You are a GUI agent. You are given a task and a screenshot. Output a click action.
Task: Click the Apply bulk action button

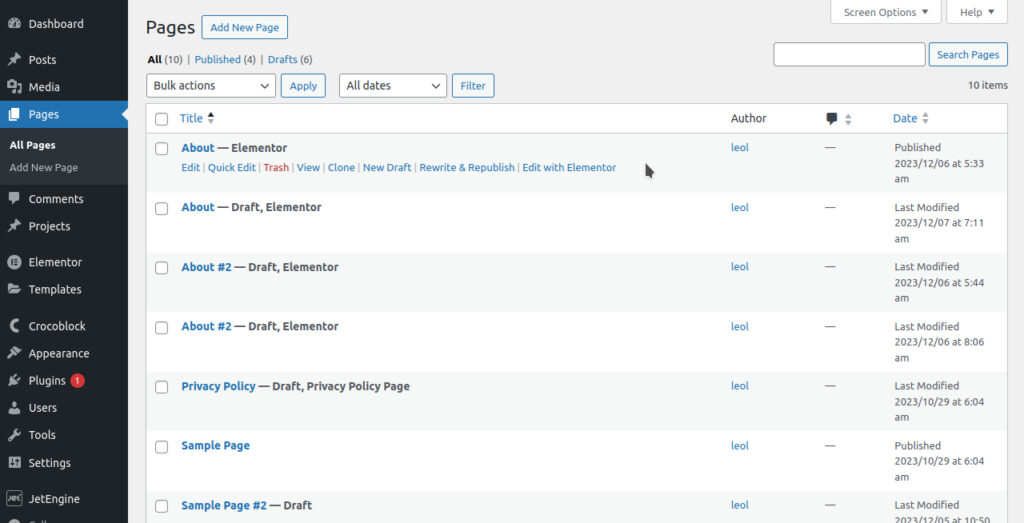(303, 86)
